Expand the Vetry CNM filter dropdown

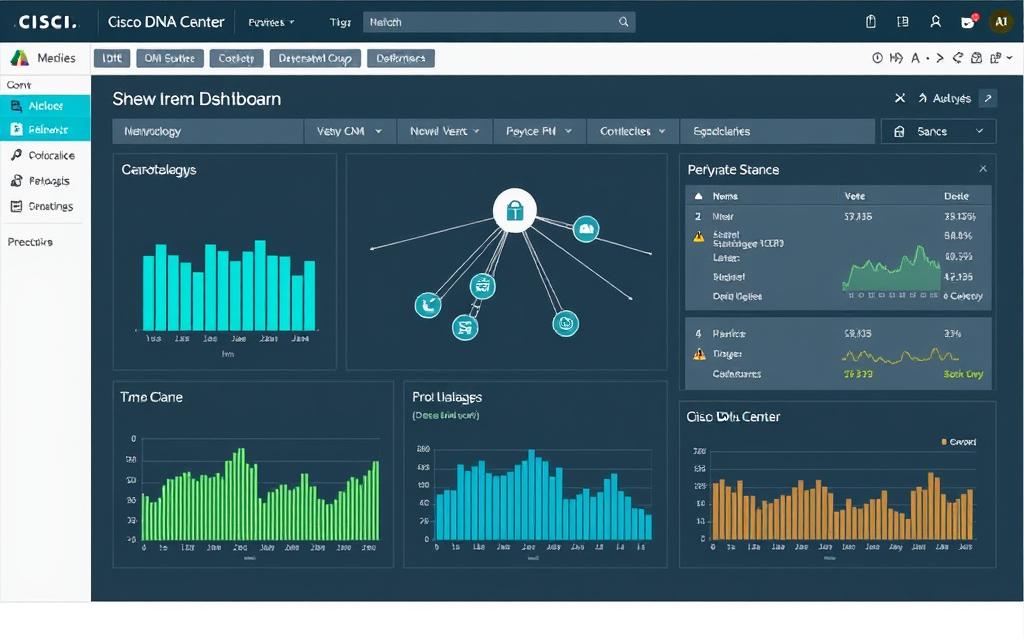tap(349, 131)
